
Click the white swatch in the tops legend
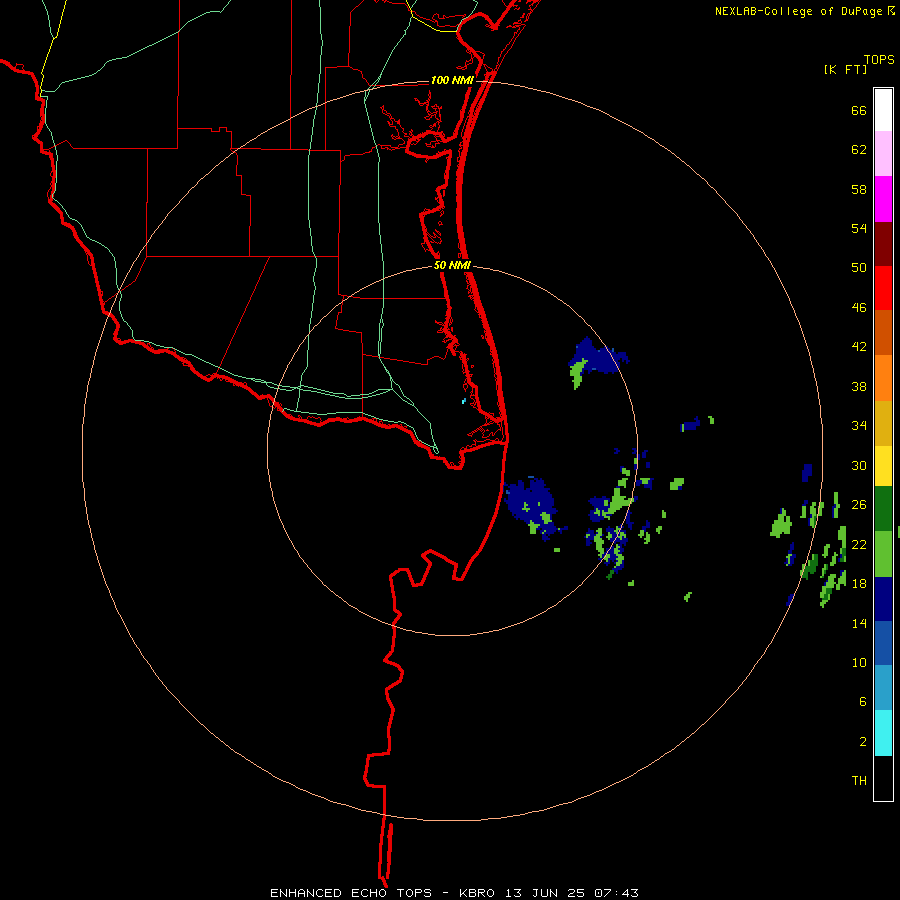(883, 110)
